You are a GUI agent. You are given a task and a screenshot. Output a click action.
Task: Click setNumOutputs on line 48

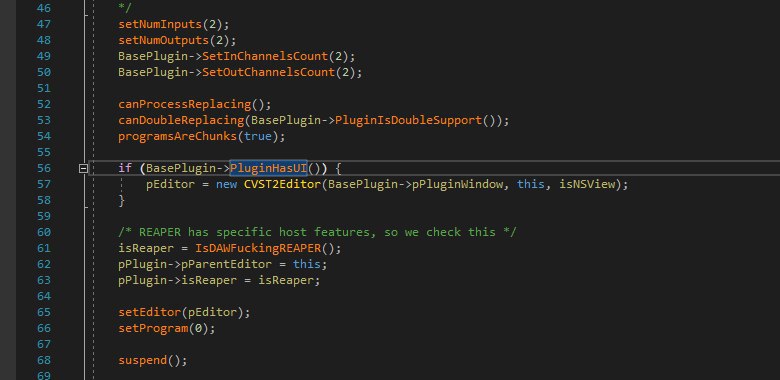coord(164,40)
